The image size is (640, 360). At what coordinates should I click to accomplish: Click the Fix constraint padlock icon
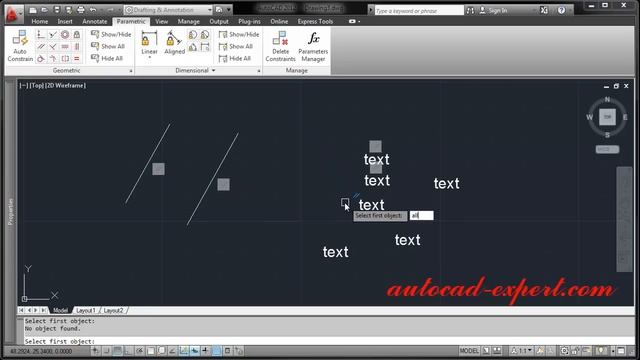[77, 35]
